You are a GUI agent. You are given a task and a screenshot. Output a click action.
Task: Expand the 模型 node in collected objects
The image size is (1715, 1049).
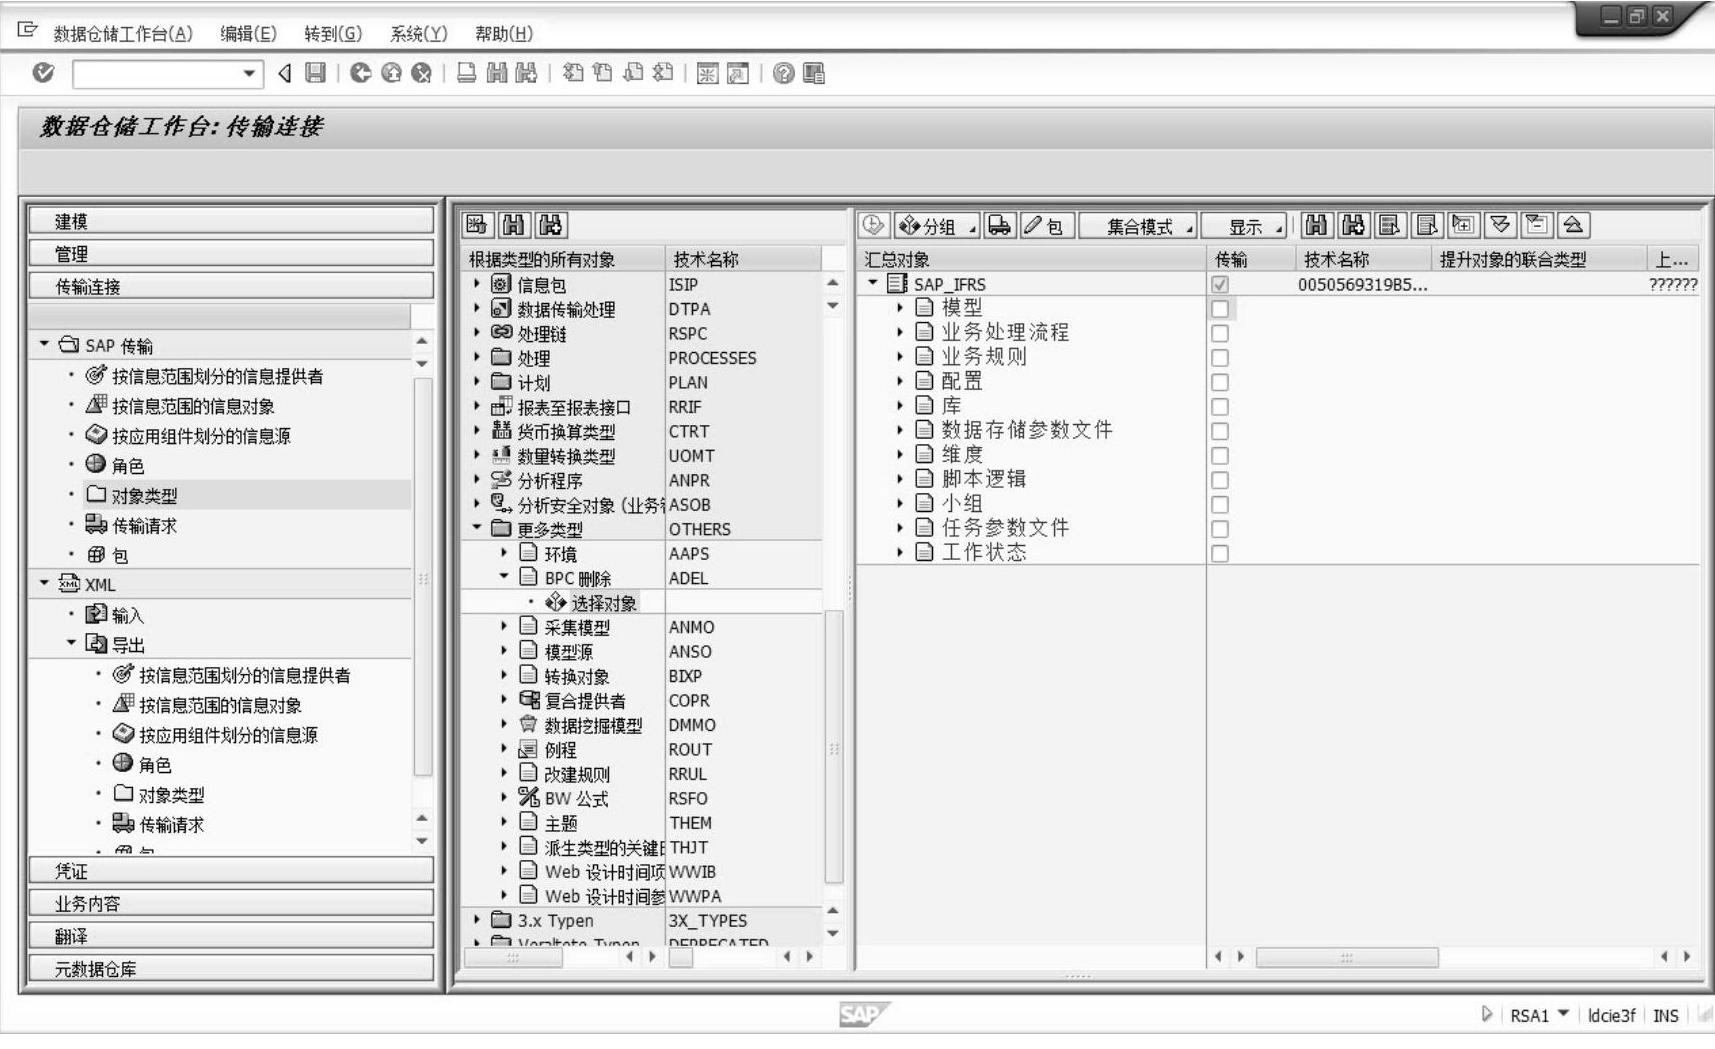point(900,308)
